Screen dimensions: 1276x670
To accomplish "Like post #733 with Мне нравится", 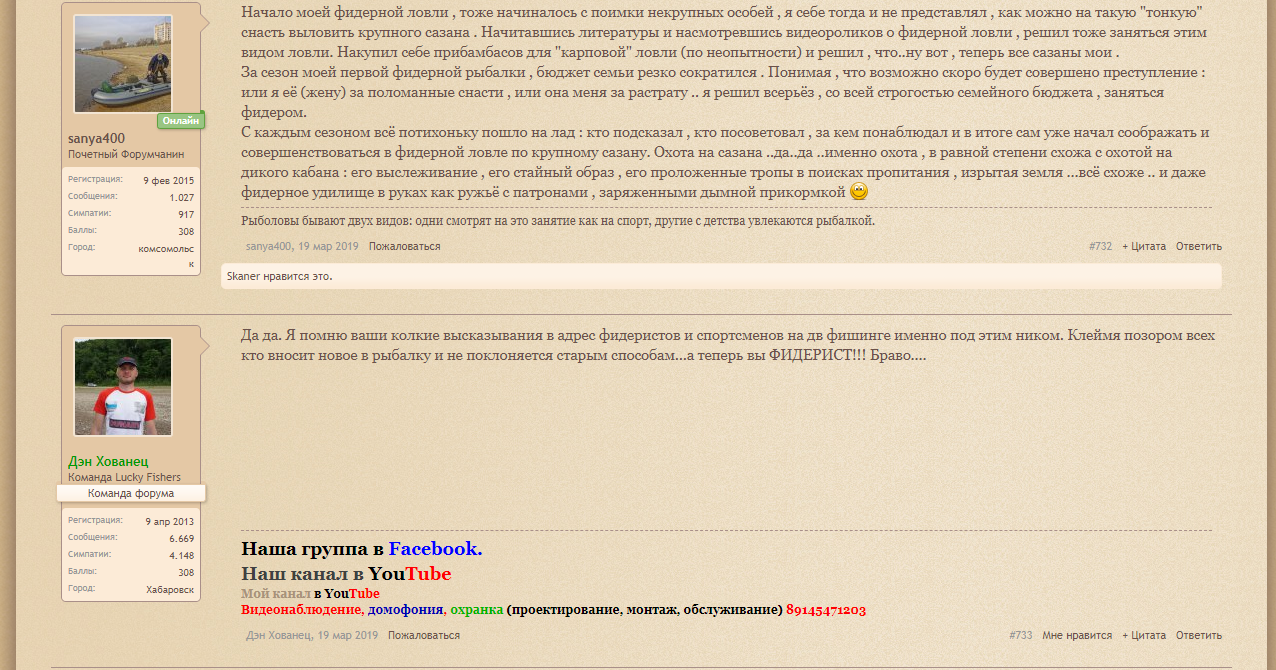I will 1076,635.
